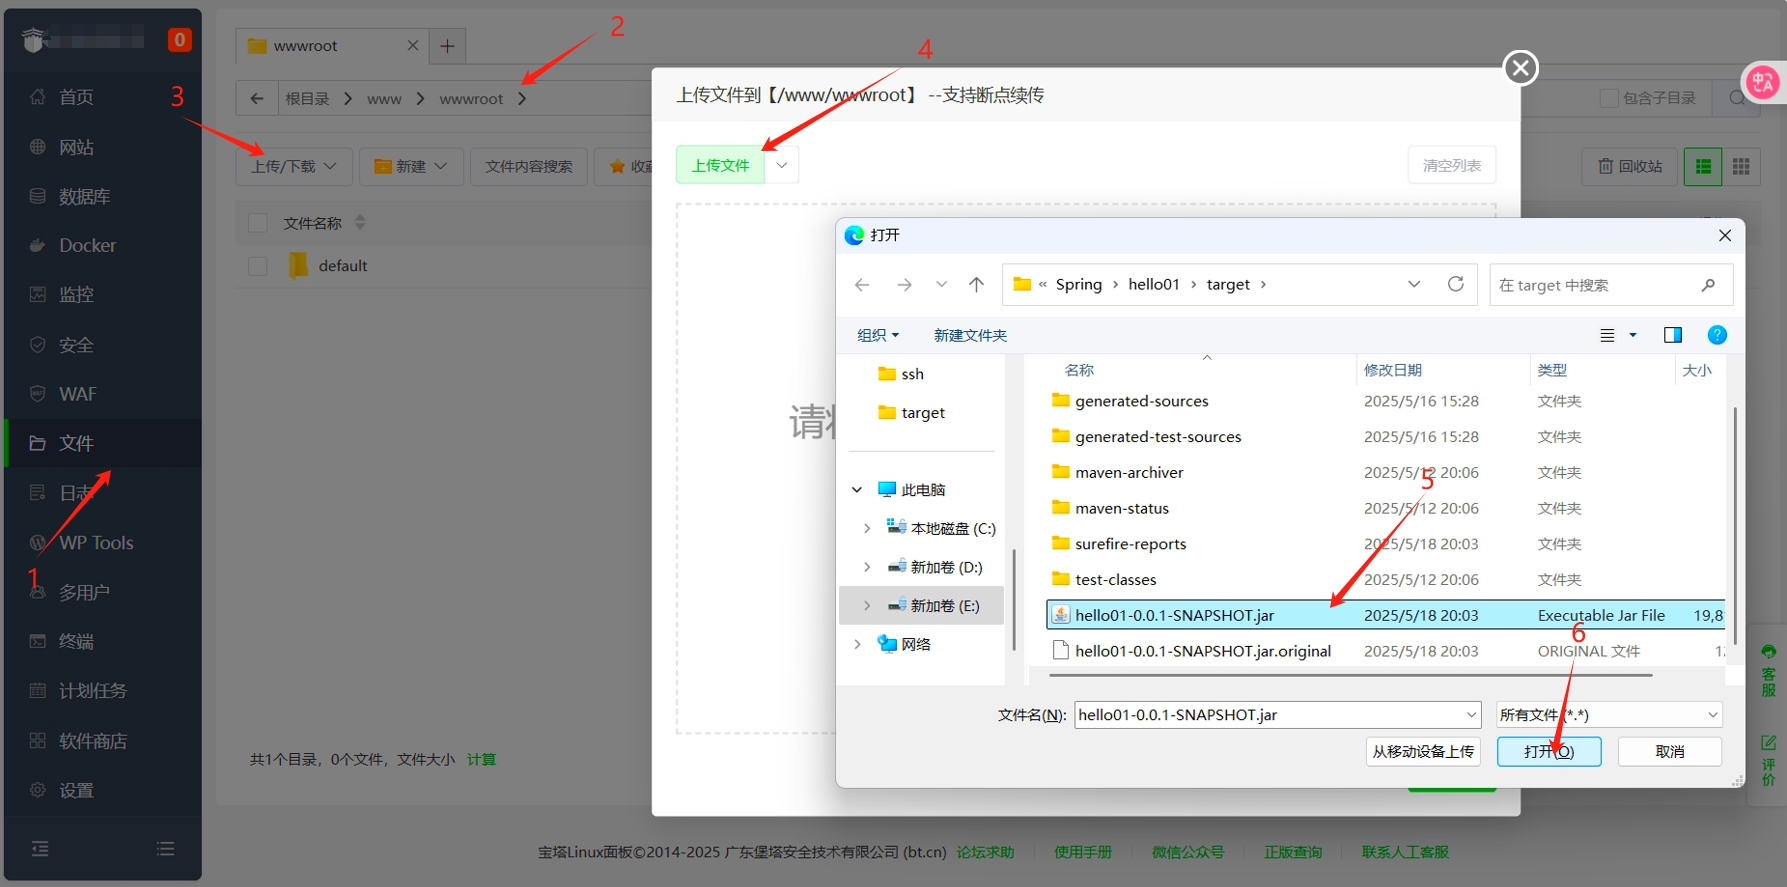Sort by 文件名称 using sort arrows

click(360, 223)
